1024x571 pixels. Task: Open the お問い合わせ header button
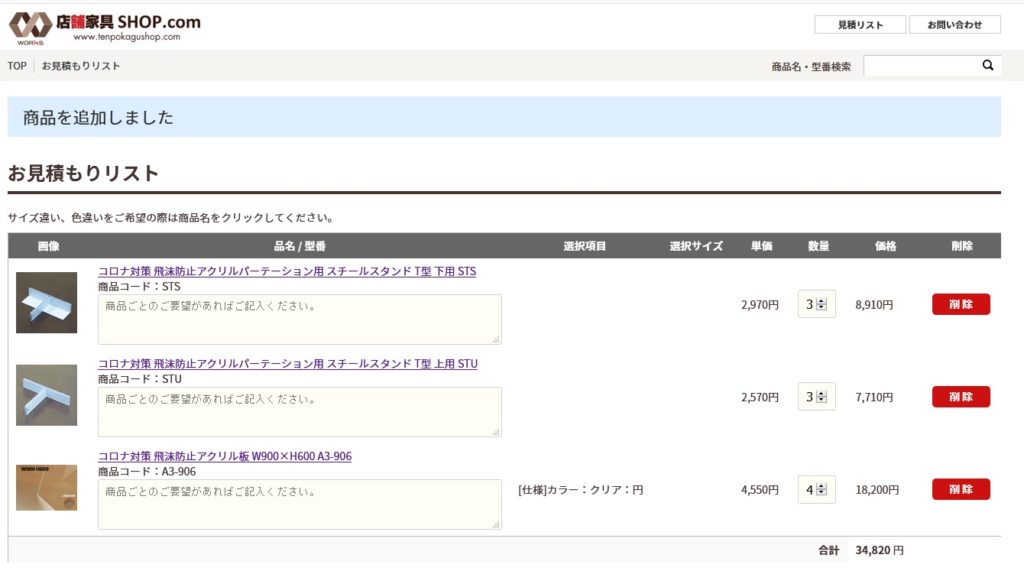pos(954,25)
